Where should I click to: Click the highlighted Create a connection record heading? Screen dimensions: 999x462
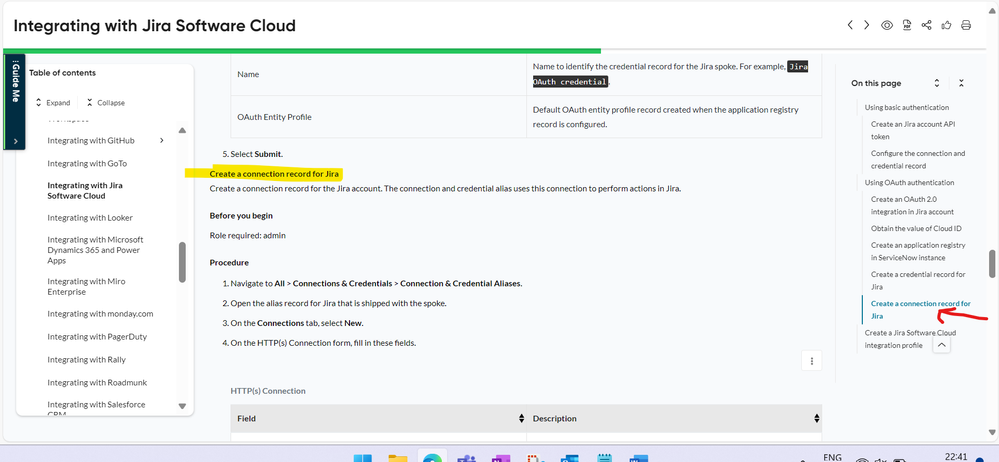coord(274,173)
